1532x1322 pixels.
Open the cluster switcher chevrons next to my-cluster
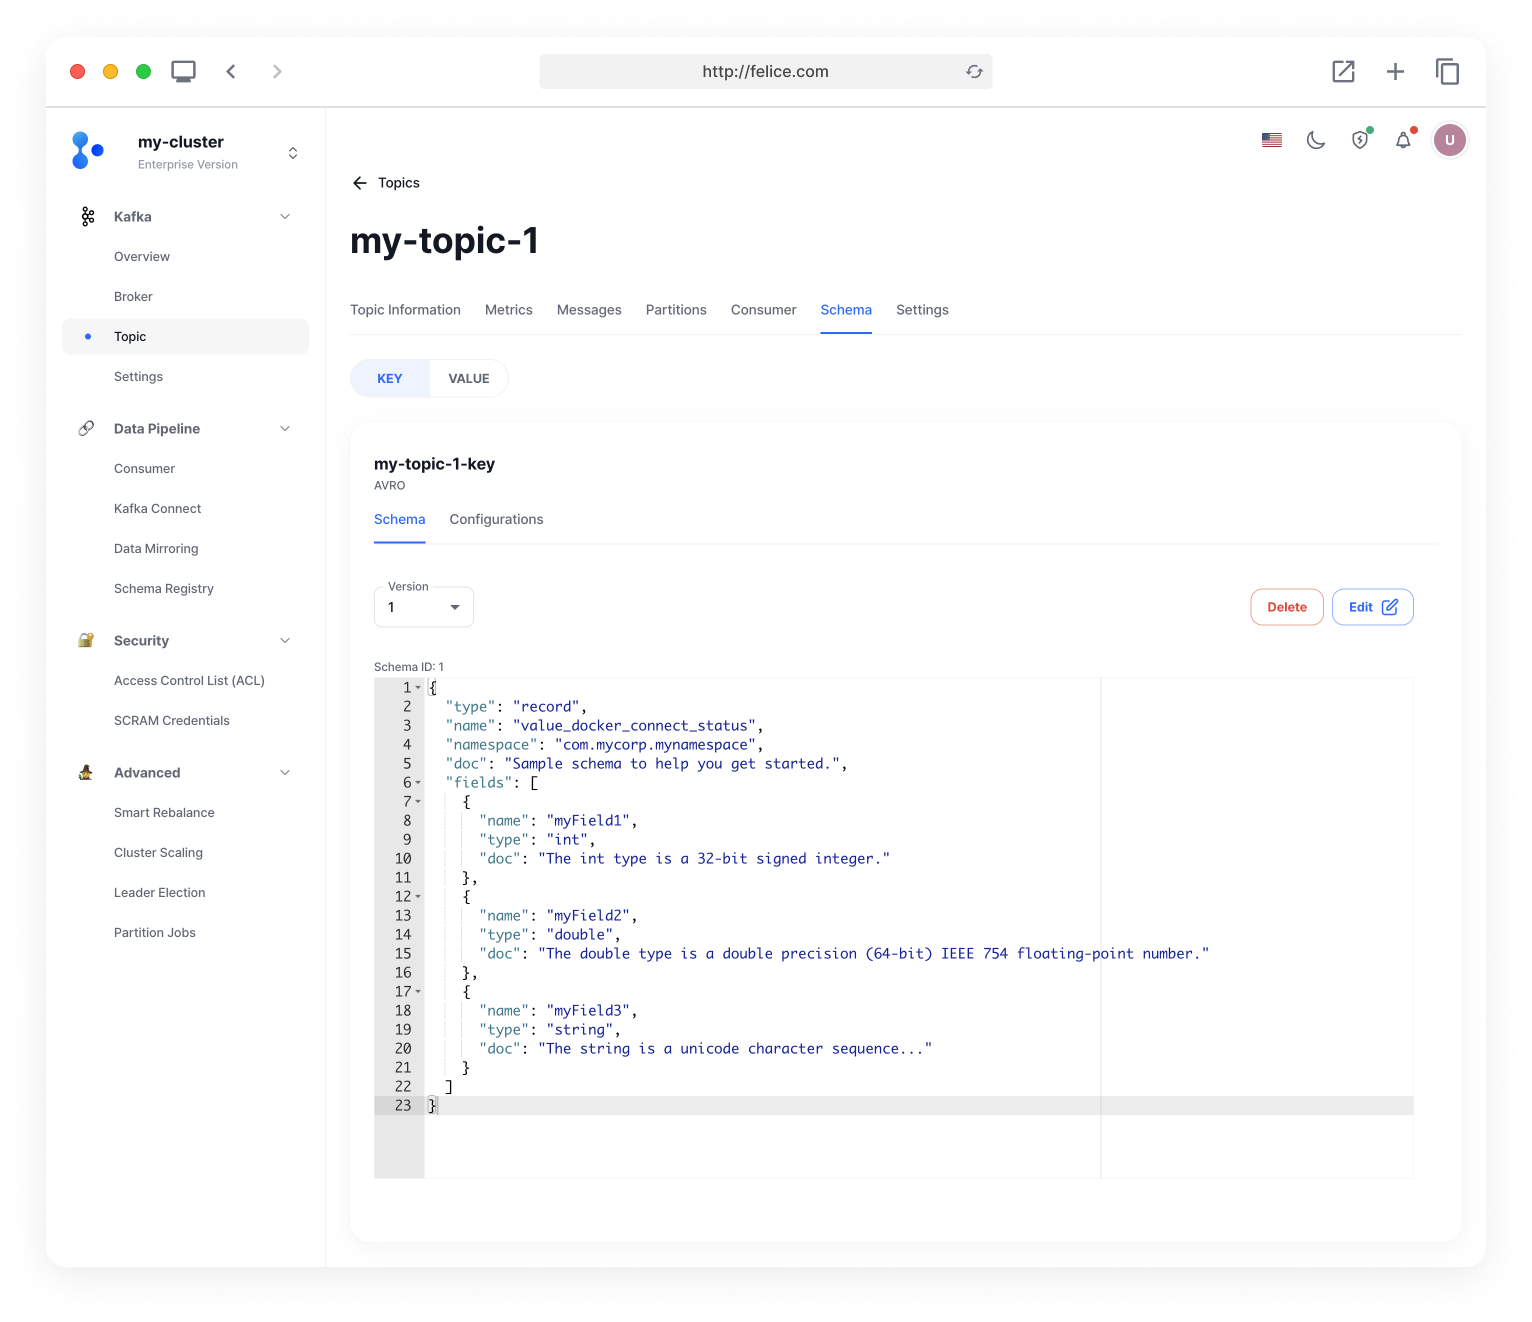tap(293, 153)
